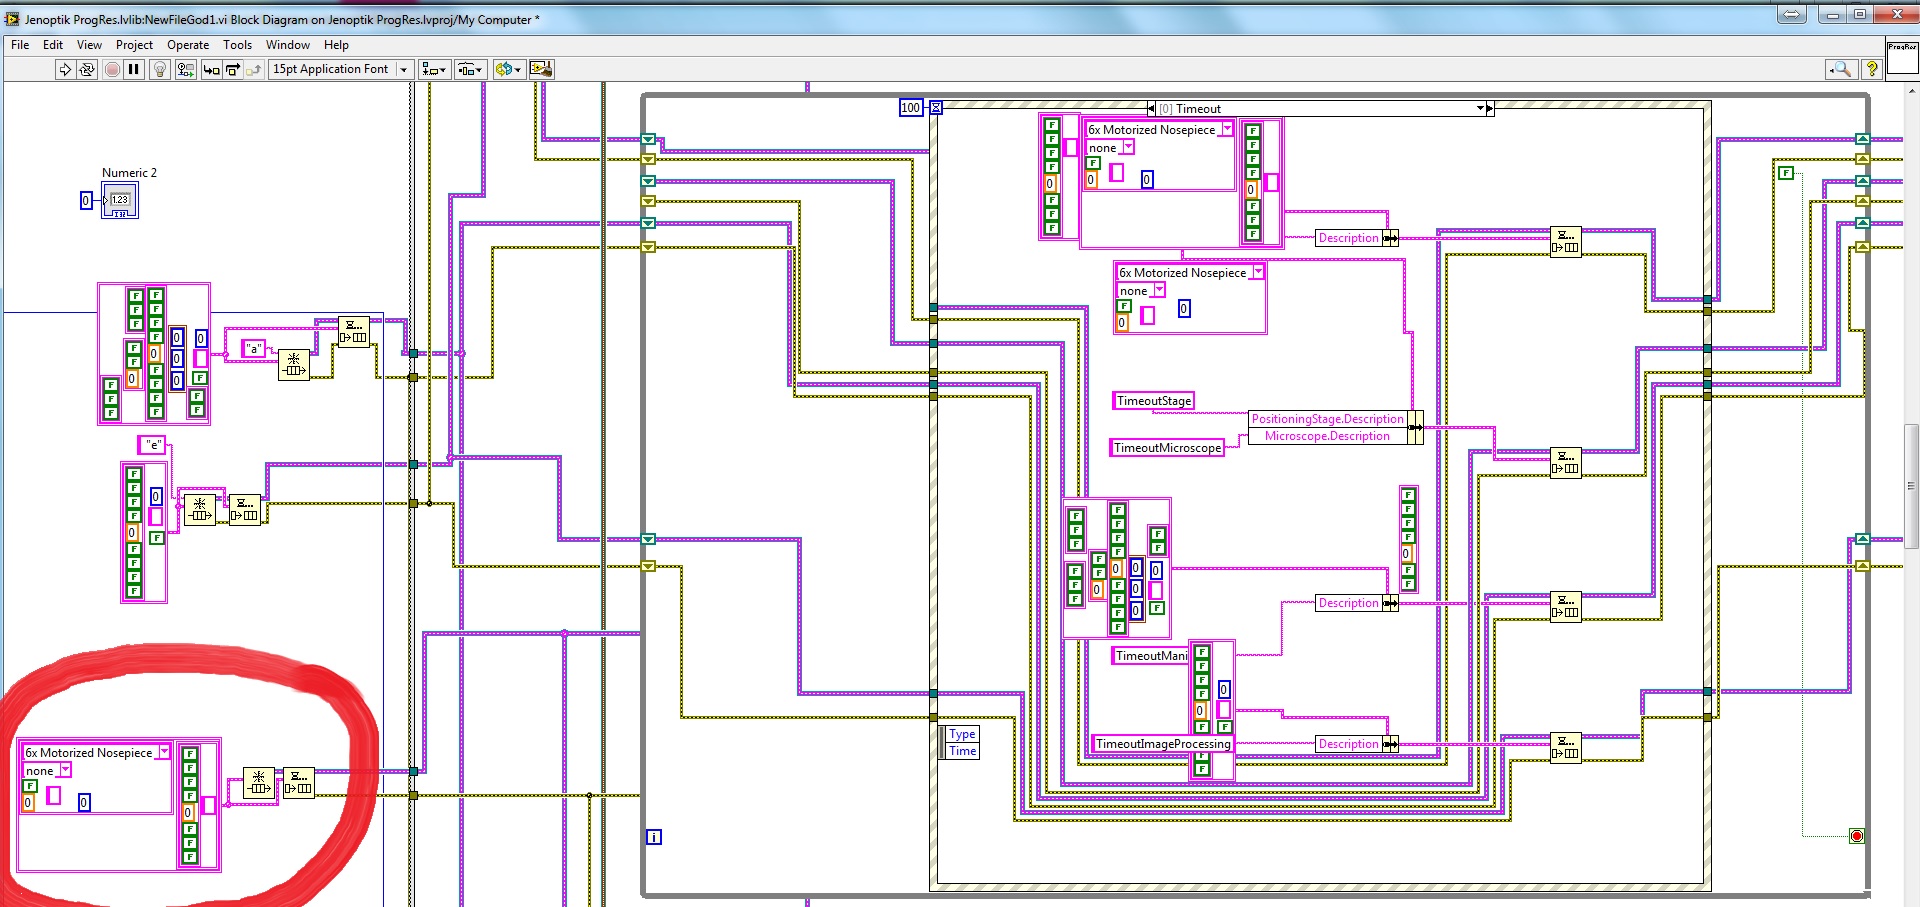The width and height of the screenshot is (1920, 907).
Task: Click the right vertical scrollbar thumb
Action: [x=1911, y=486]
